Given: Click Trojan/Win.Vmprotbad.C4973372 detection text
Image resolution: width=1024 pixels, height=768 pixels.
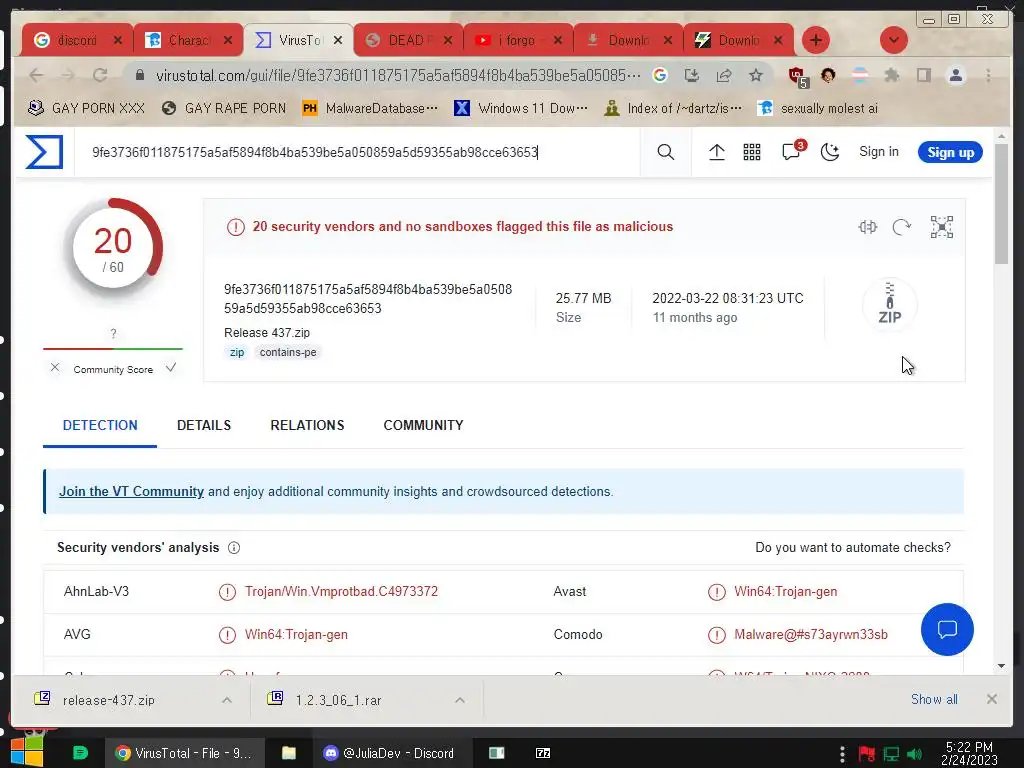Looking at the screenshot, I should [x=341, y=592].
